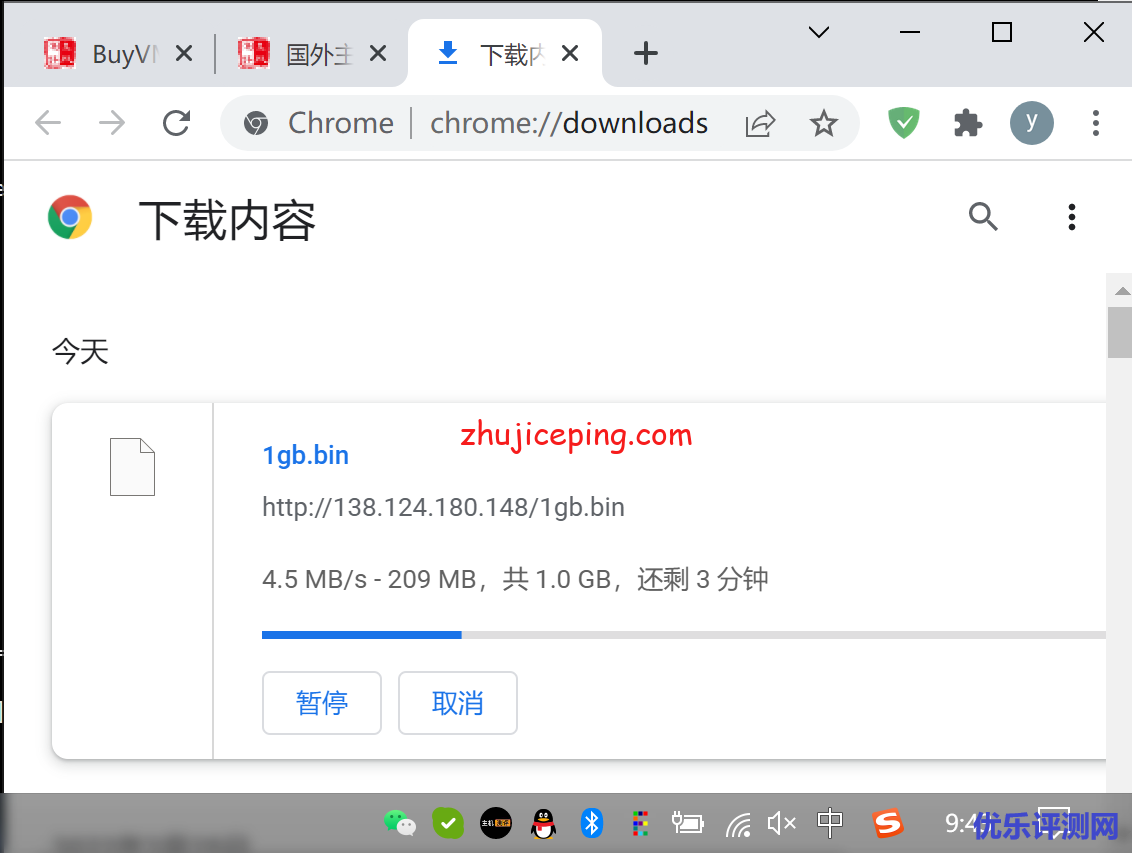Click the download progress bar
The image size is (1132, 853).
coord(684,635)
